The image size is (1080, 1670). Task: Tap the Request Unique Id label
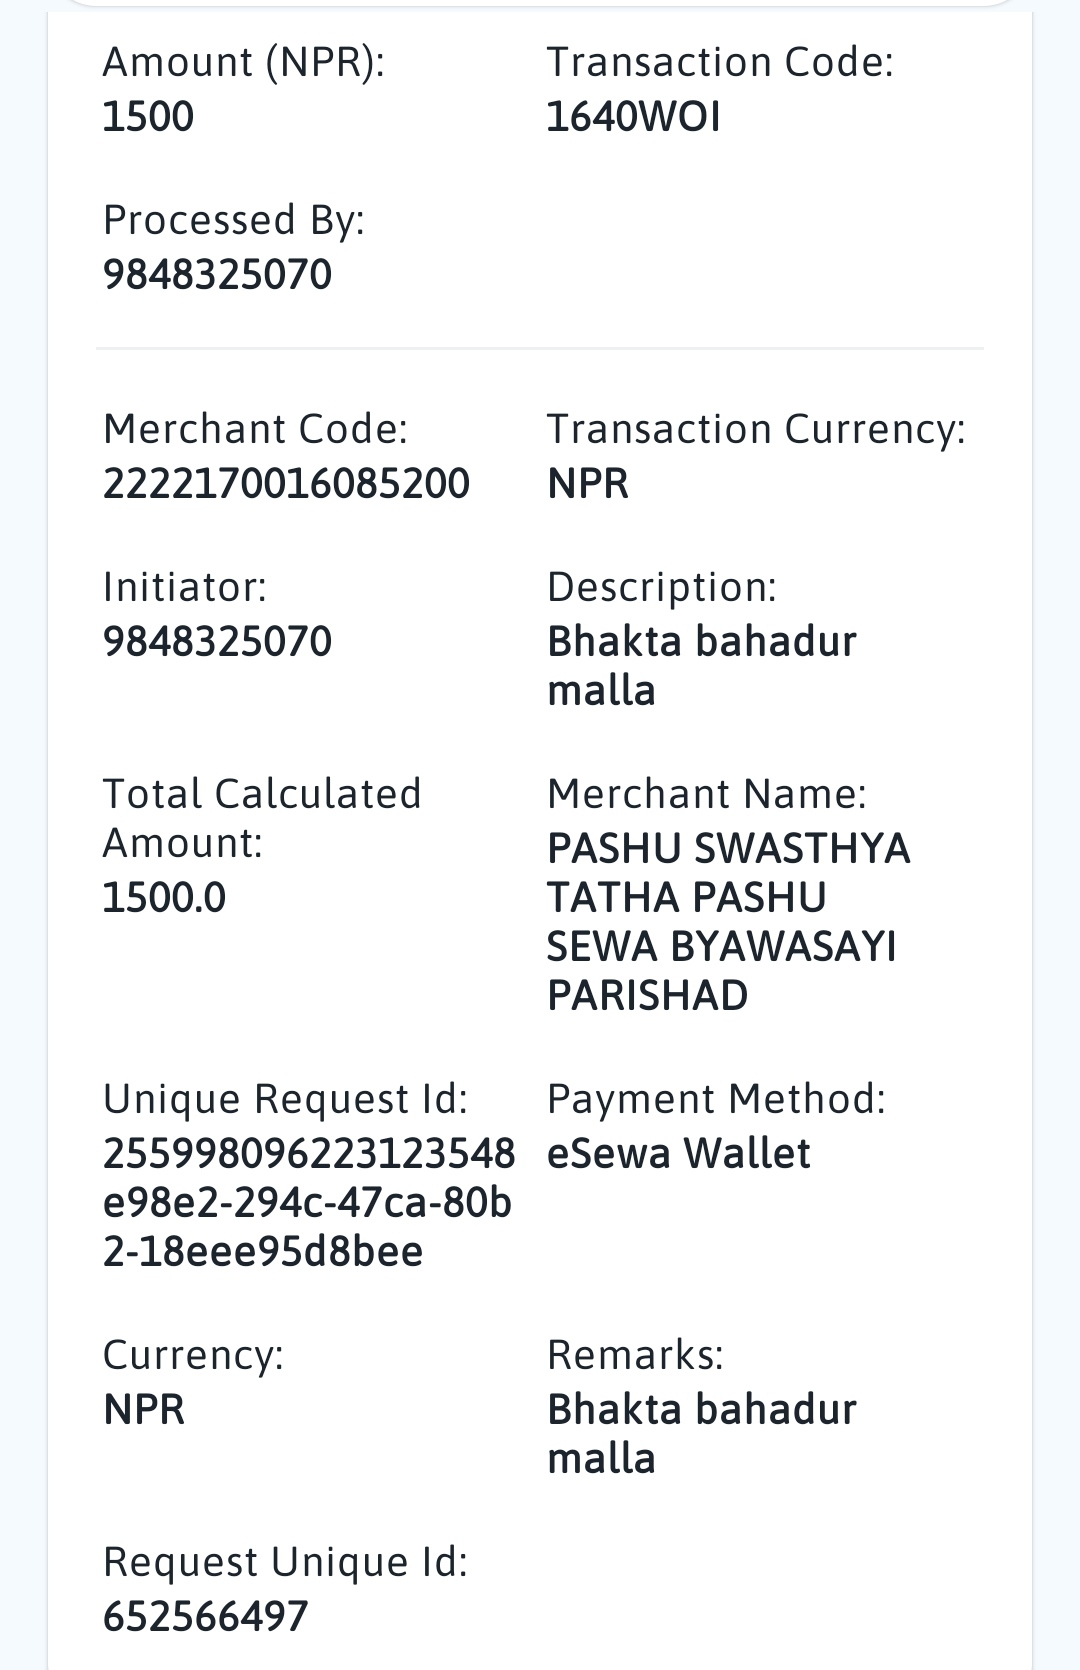(x=286, y=1562)
